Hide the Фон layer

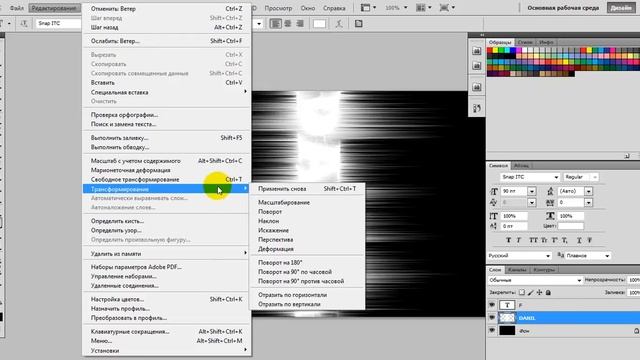[492, 330]
